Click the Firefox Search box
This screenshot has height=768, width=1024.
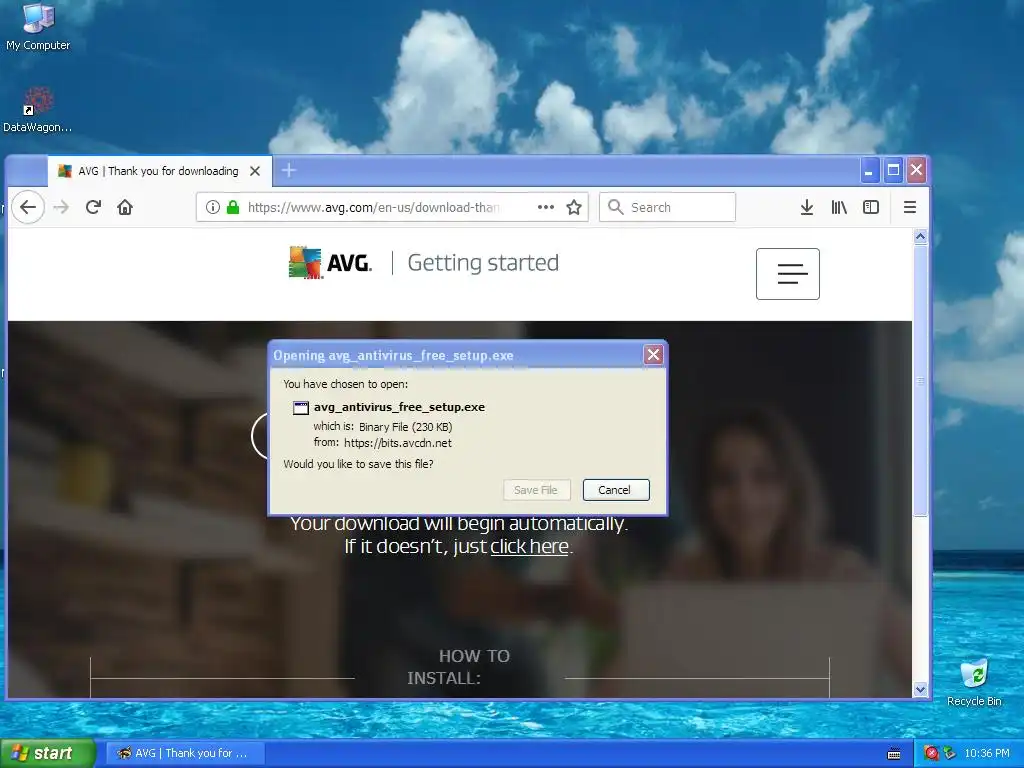667,207
